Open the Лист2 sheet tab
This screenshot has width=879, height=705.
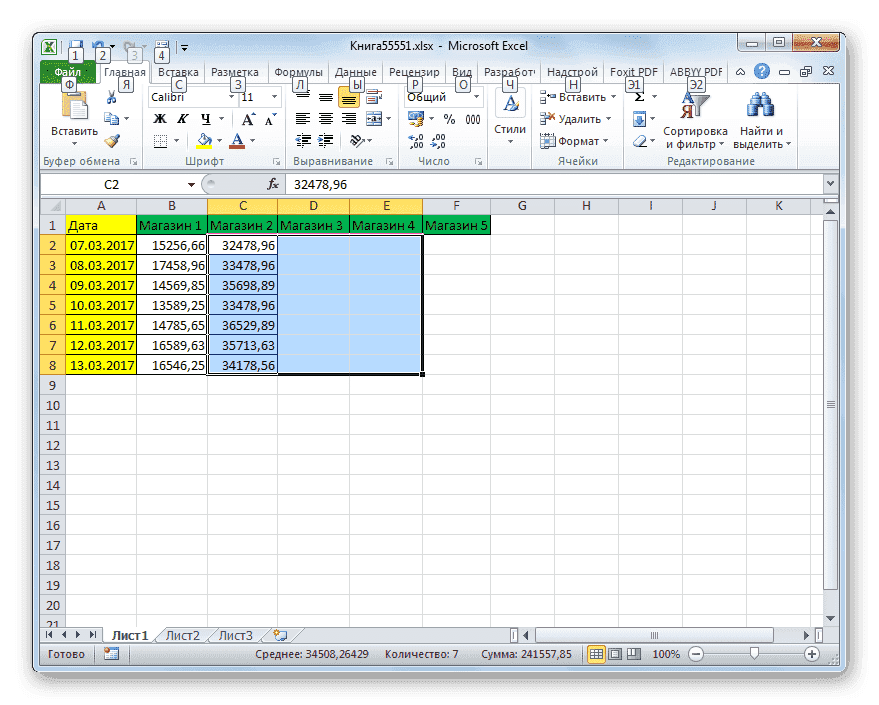(183, 633)
